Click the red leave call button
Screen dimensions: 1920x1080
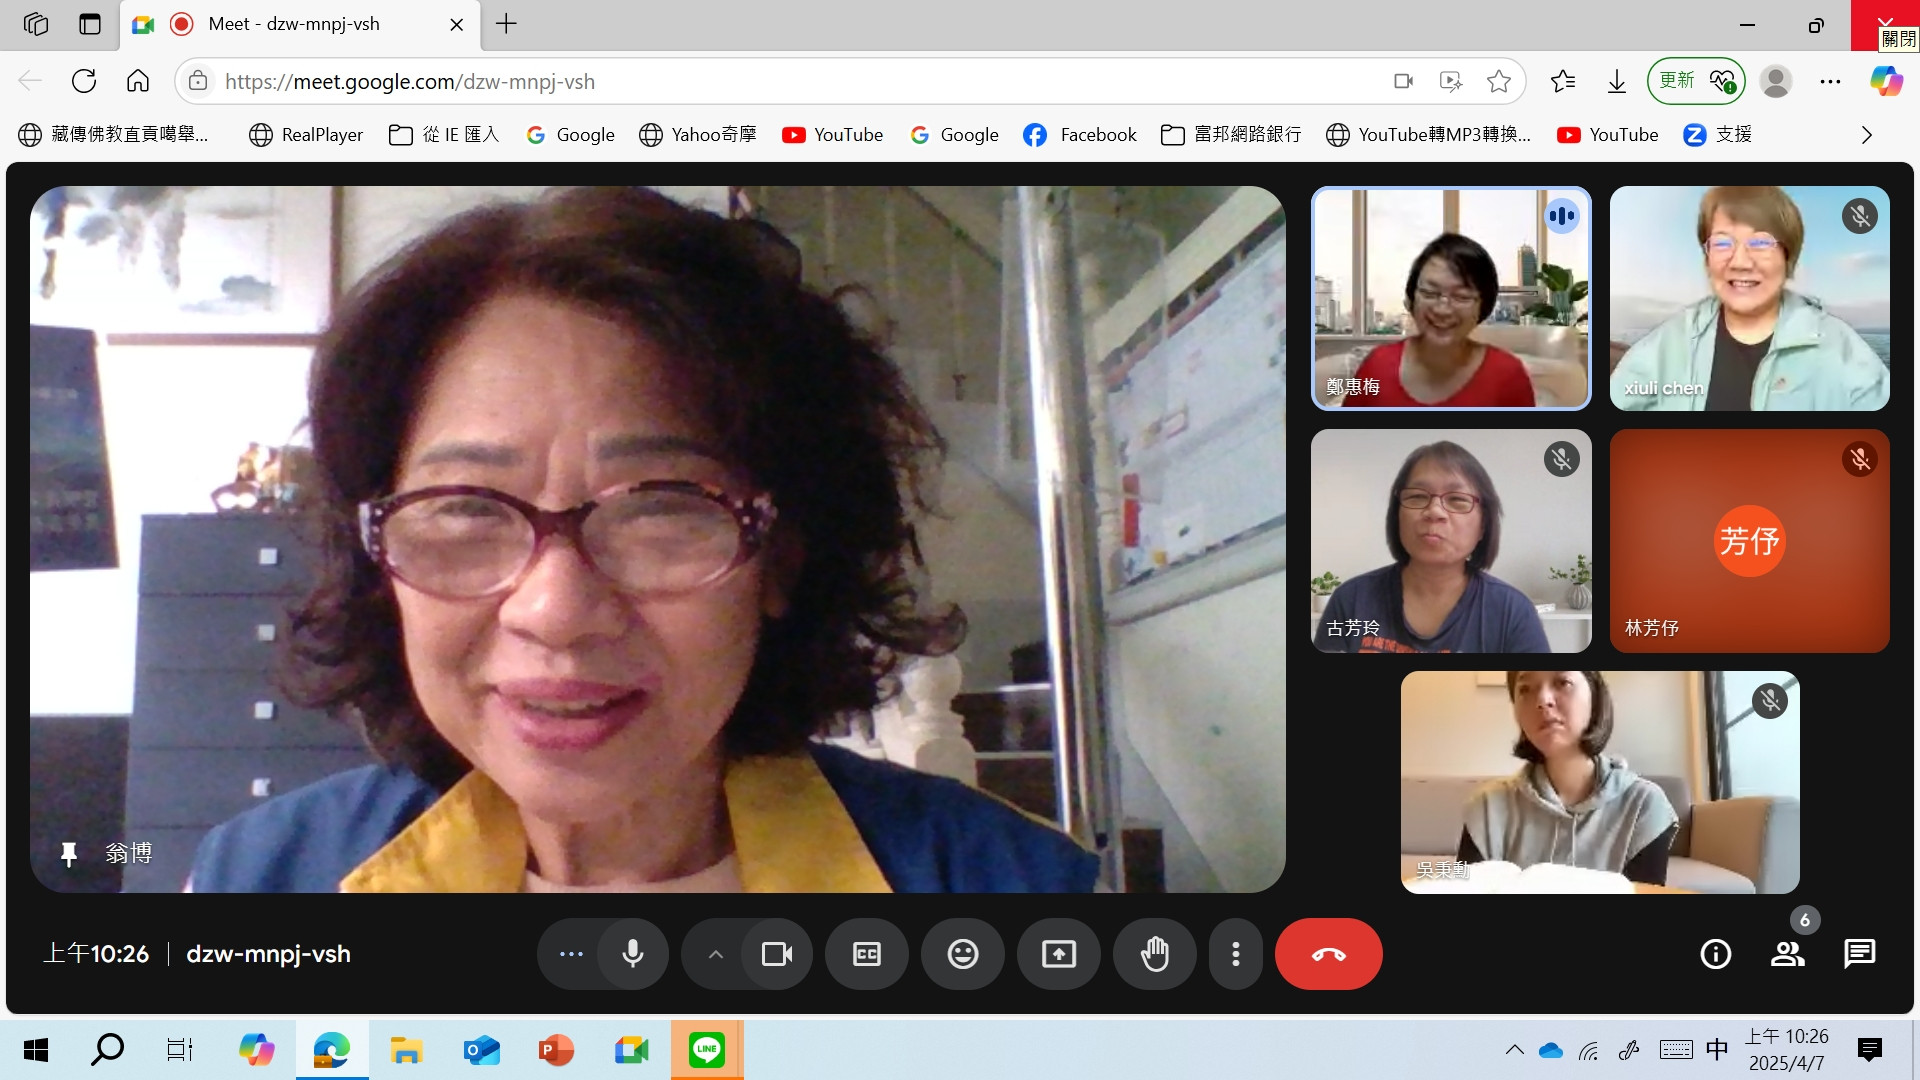coord(1328,954)
